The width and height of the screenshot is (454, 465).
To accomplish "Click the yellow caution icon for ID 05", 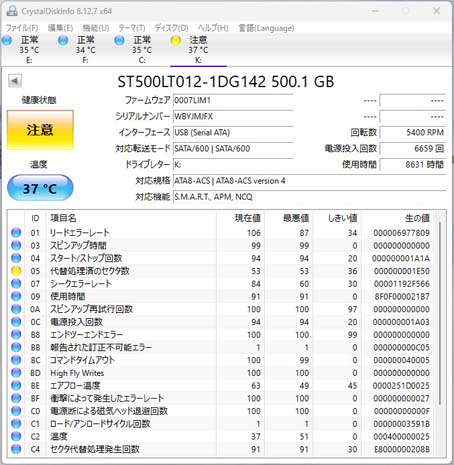I will coord(16,271).
